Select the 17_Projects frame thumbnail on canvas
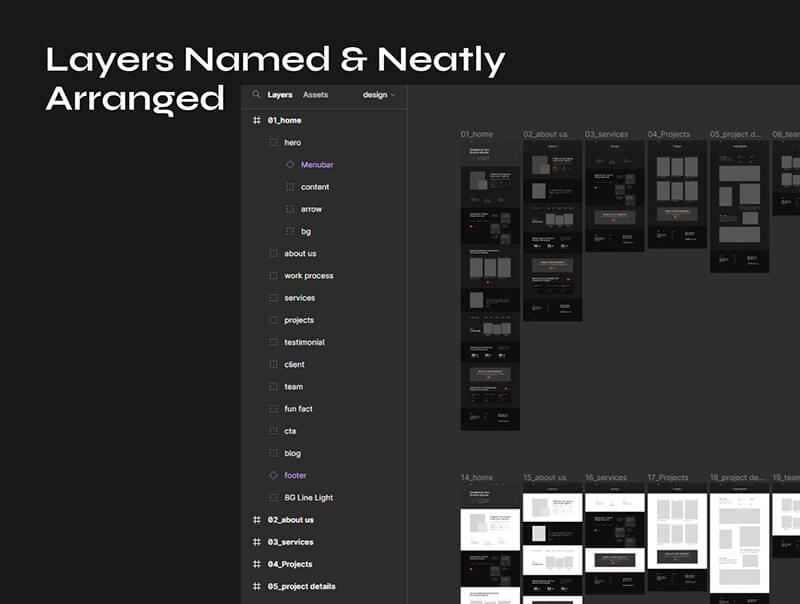This screenshot has width=800, height=604. click(677, 540)
